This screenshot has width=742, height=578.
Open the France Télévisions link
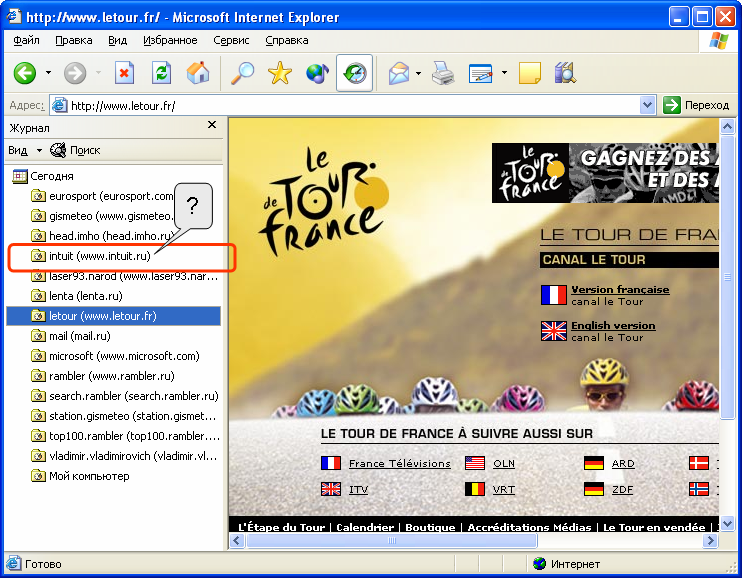click(x=400, y=463)
